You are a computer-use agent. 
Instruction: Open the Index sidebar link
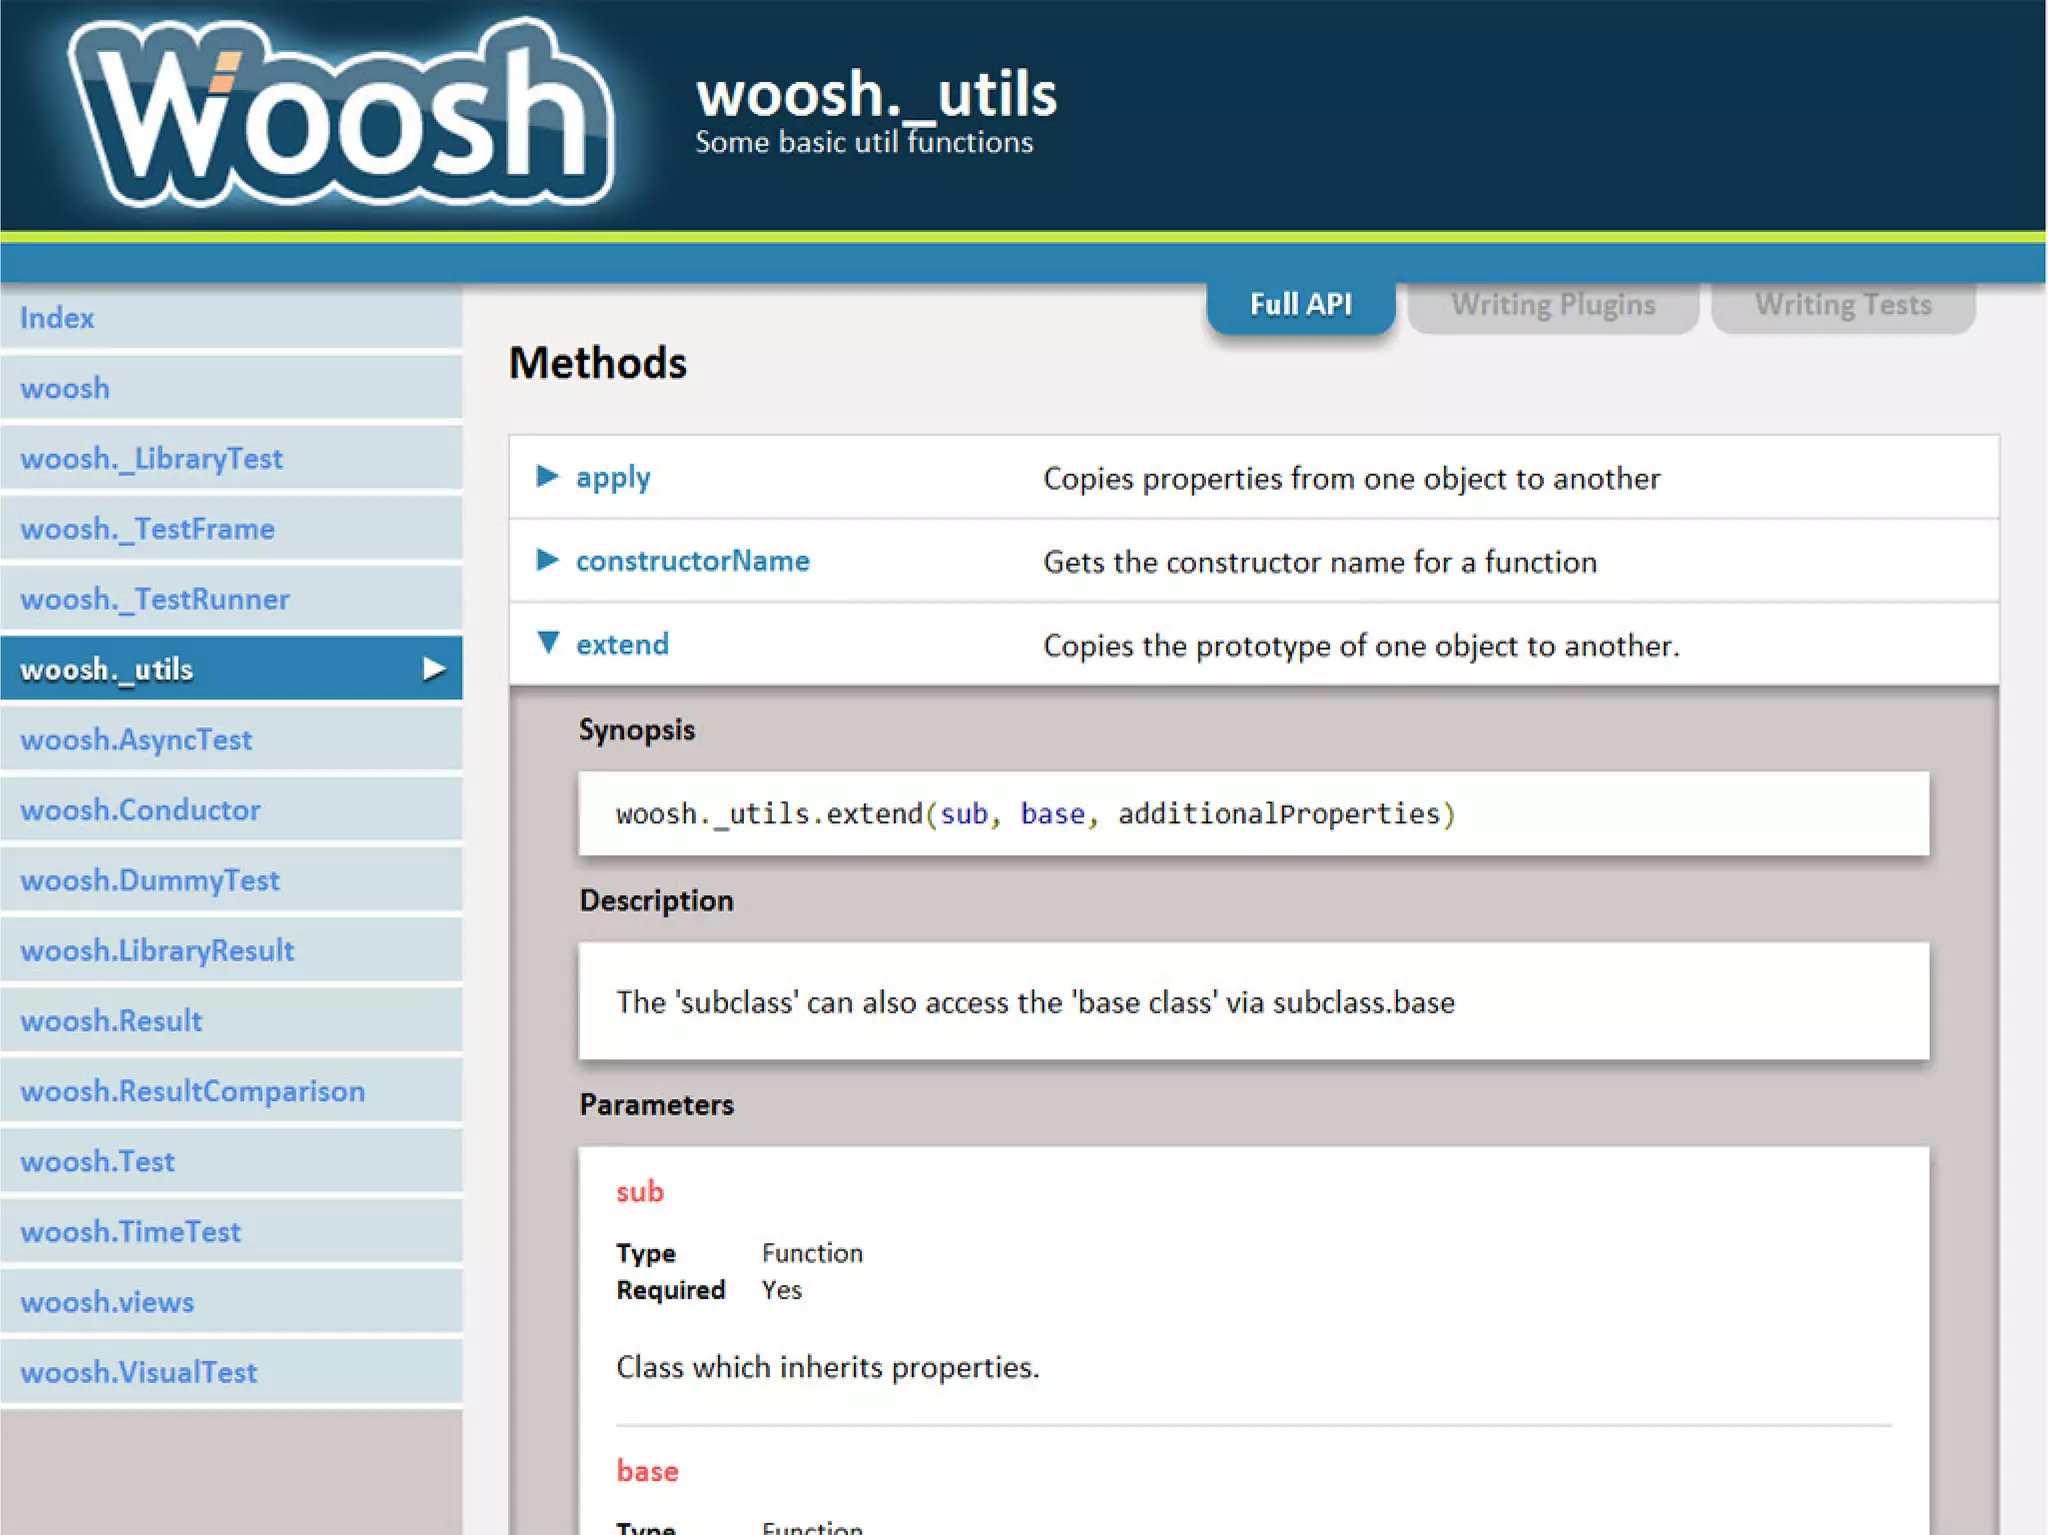click(x=231, y=318)
